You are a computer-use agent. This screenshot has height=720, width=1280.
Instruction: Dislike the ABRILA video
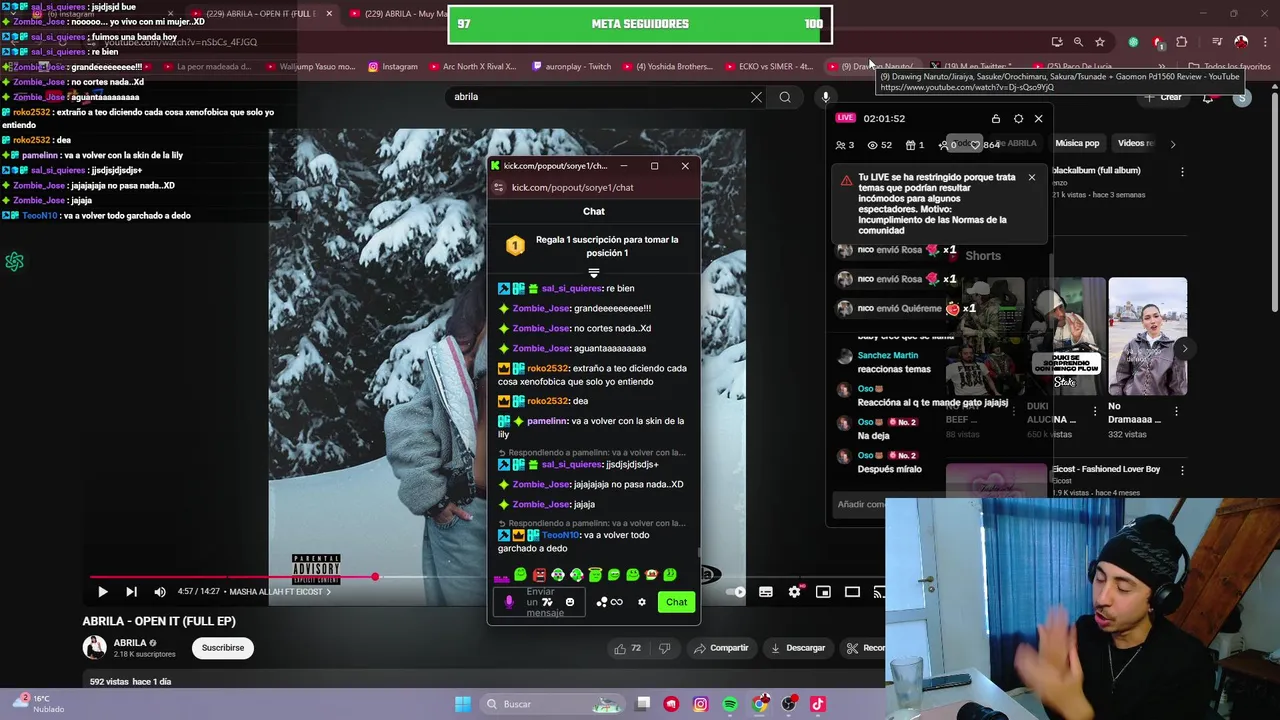pos(664,648)
